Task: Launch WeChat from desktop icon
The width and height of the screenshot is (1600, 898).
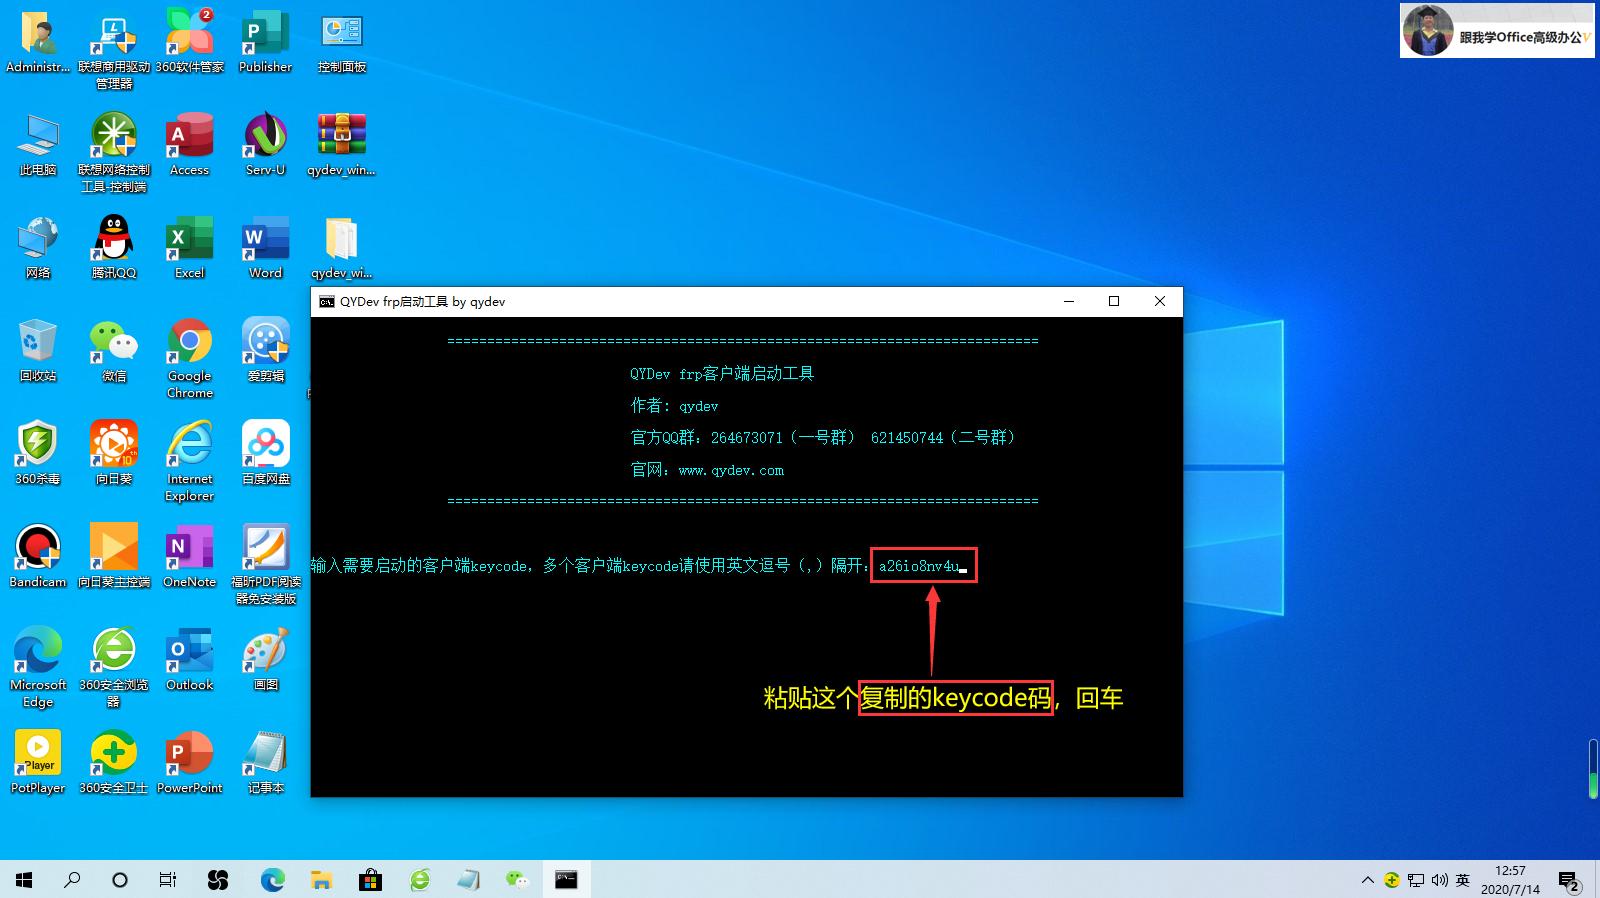Action: 114,351
